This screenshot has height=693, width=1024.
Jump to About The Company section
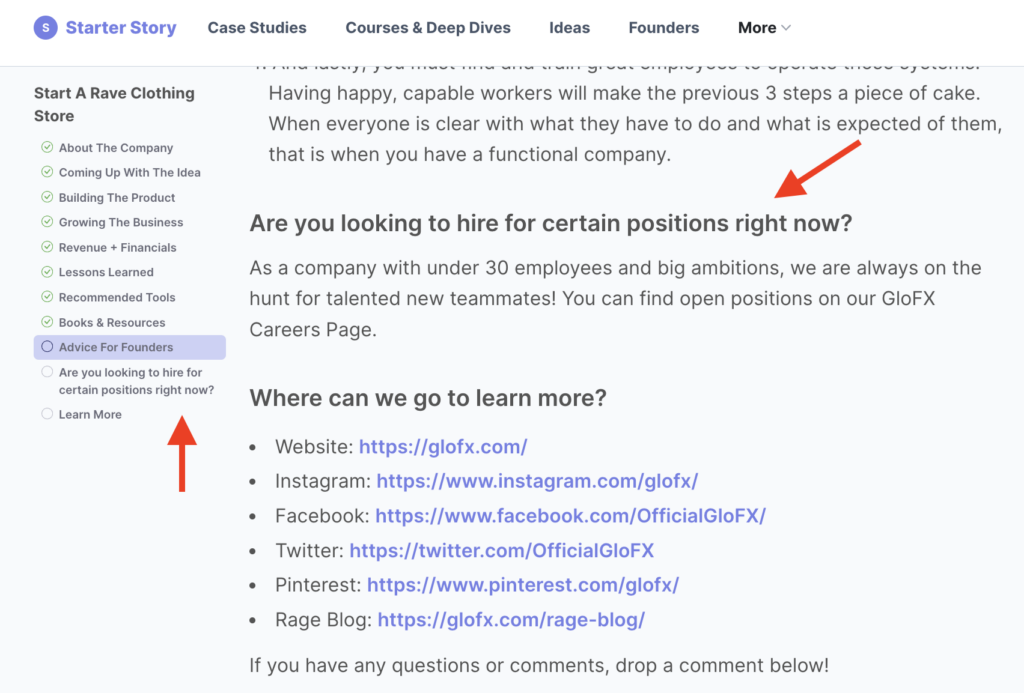(116, 148)
